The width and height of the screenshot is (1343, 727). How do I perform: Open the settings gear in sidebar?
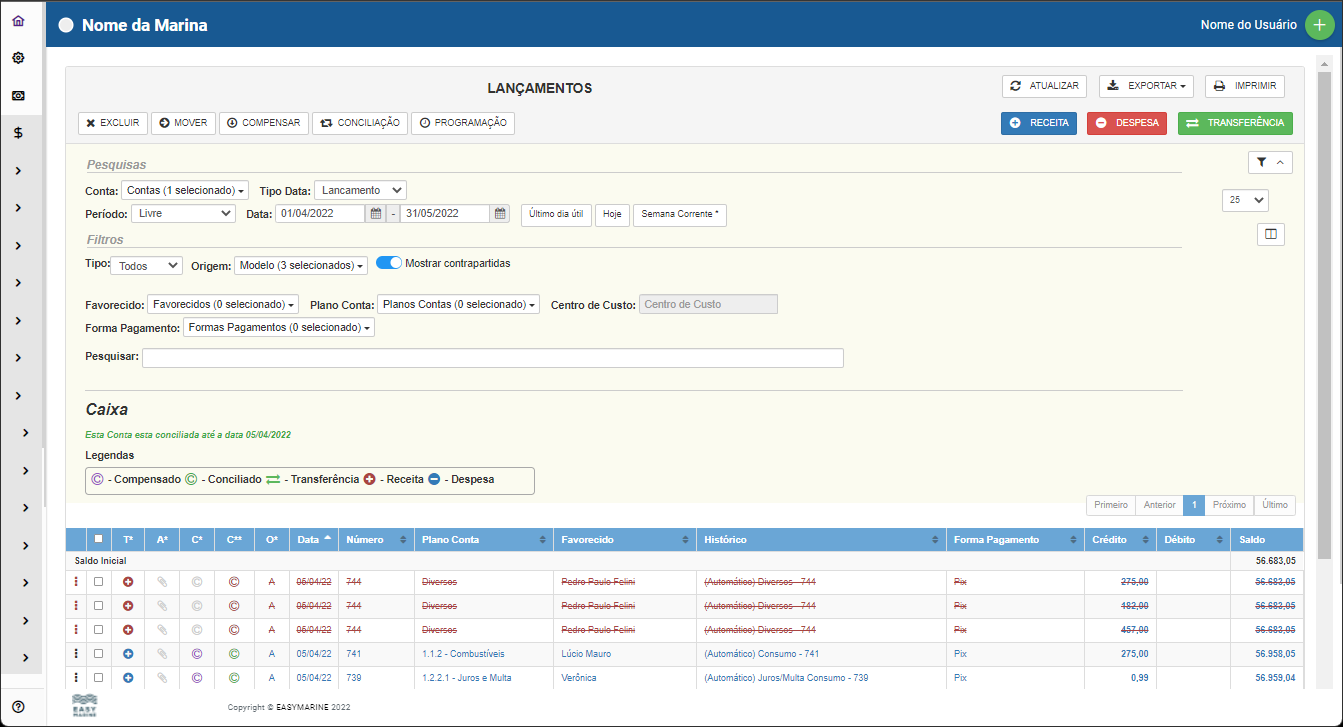pyautogui.click(x=18, y=58)
